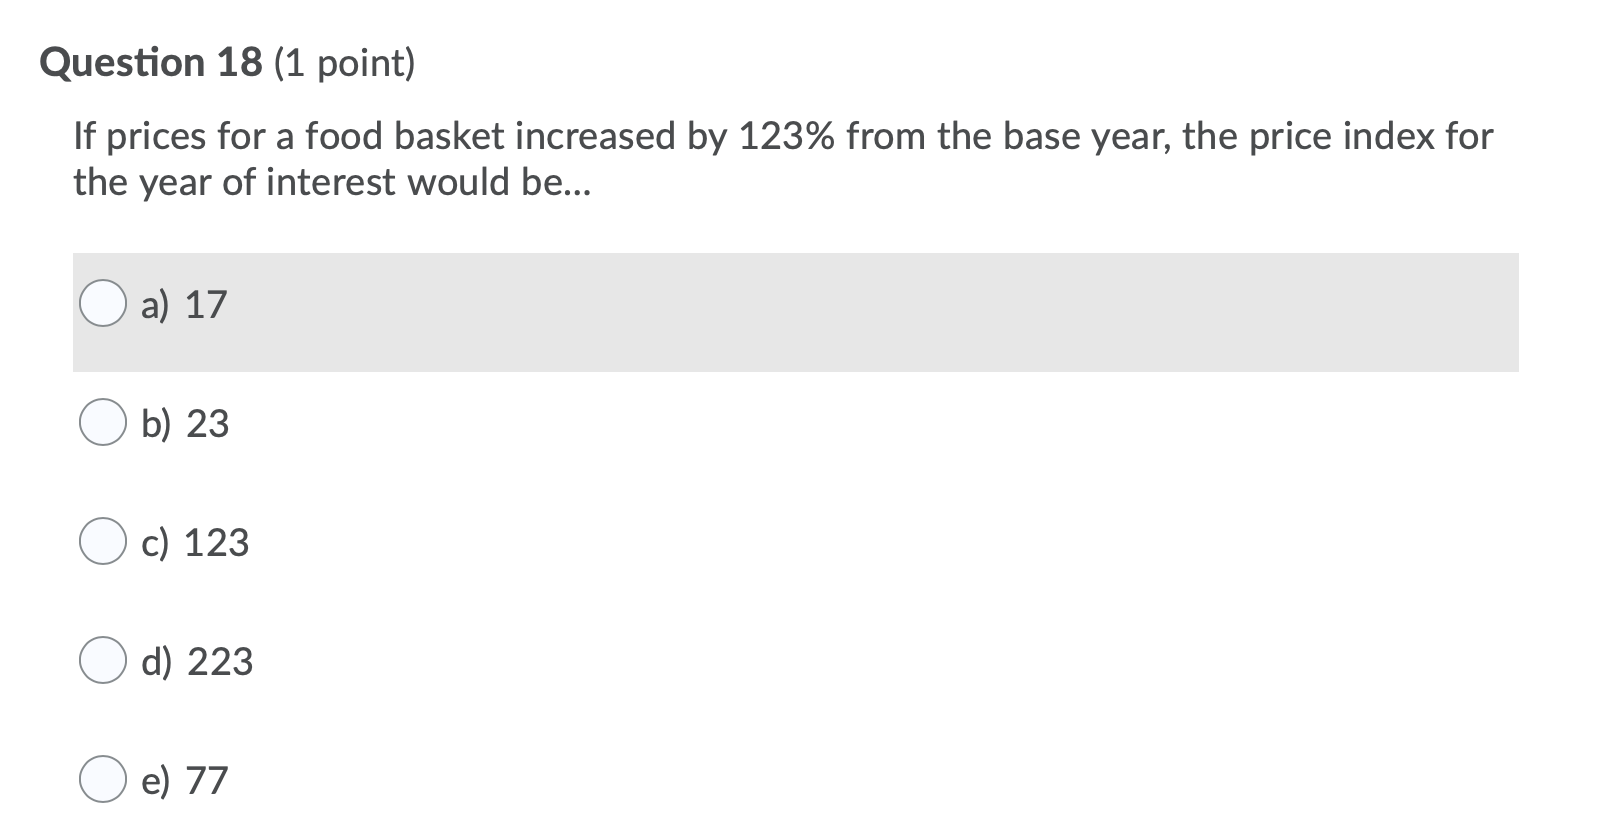Screen dimensions: 1622x830
Task: Click the label text d) 223
Action: [x=199, y=660]
